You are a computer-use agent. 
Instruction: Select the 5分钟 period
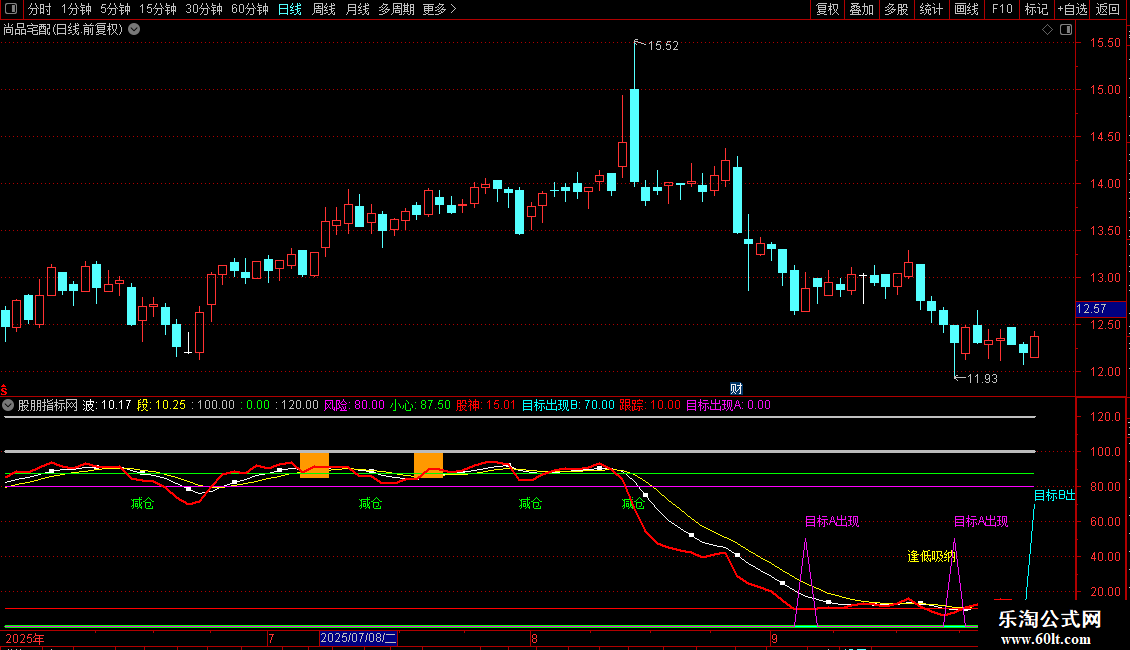(115, 9)
